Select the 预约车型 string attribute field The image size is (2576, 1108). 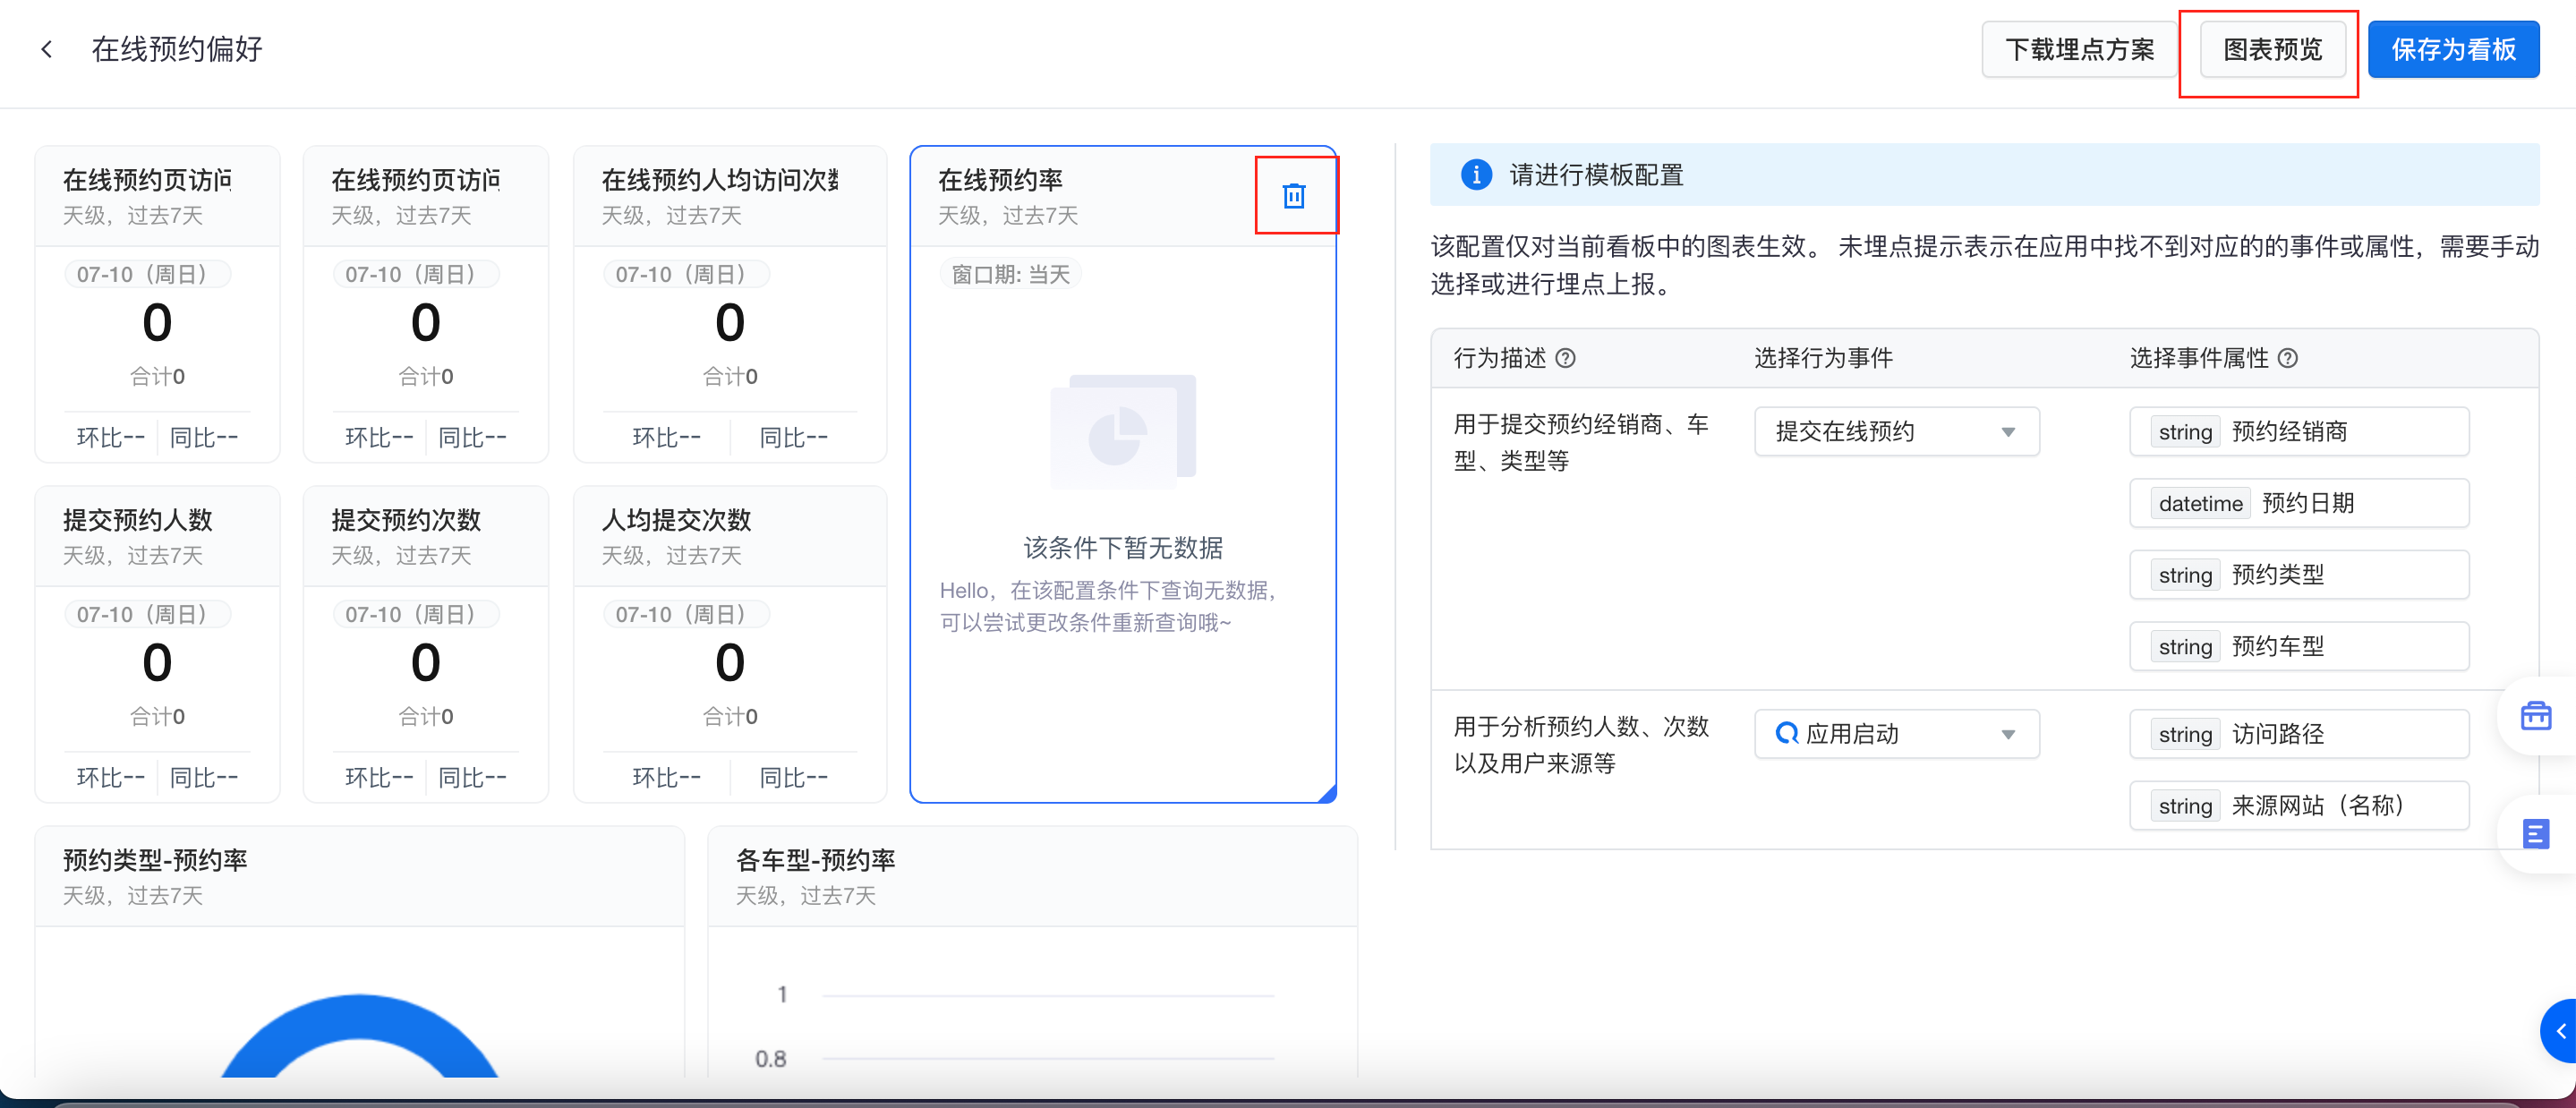tap(2298, 647)
